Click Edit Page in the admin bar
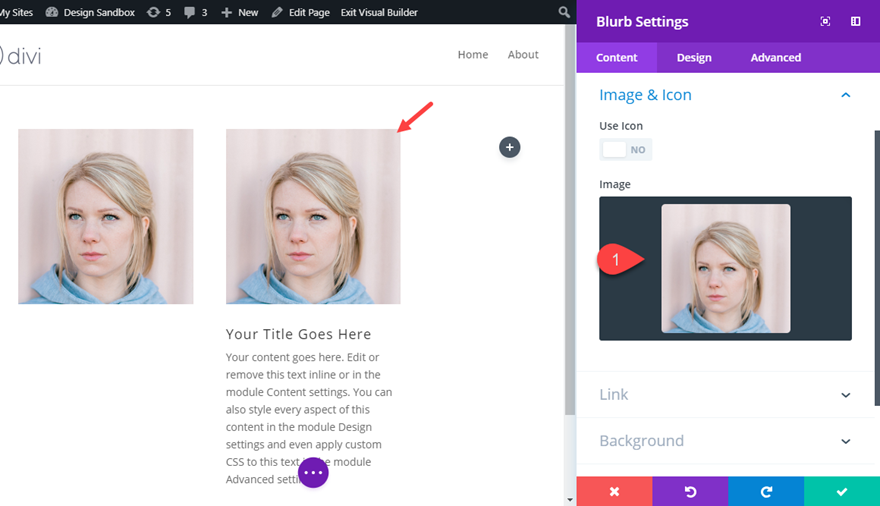 click(300, 12)
